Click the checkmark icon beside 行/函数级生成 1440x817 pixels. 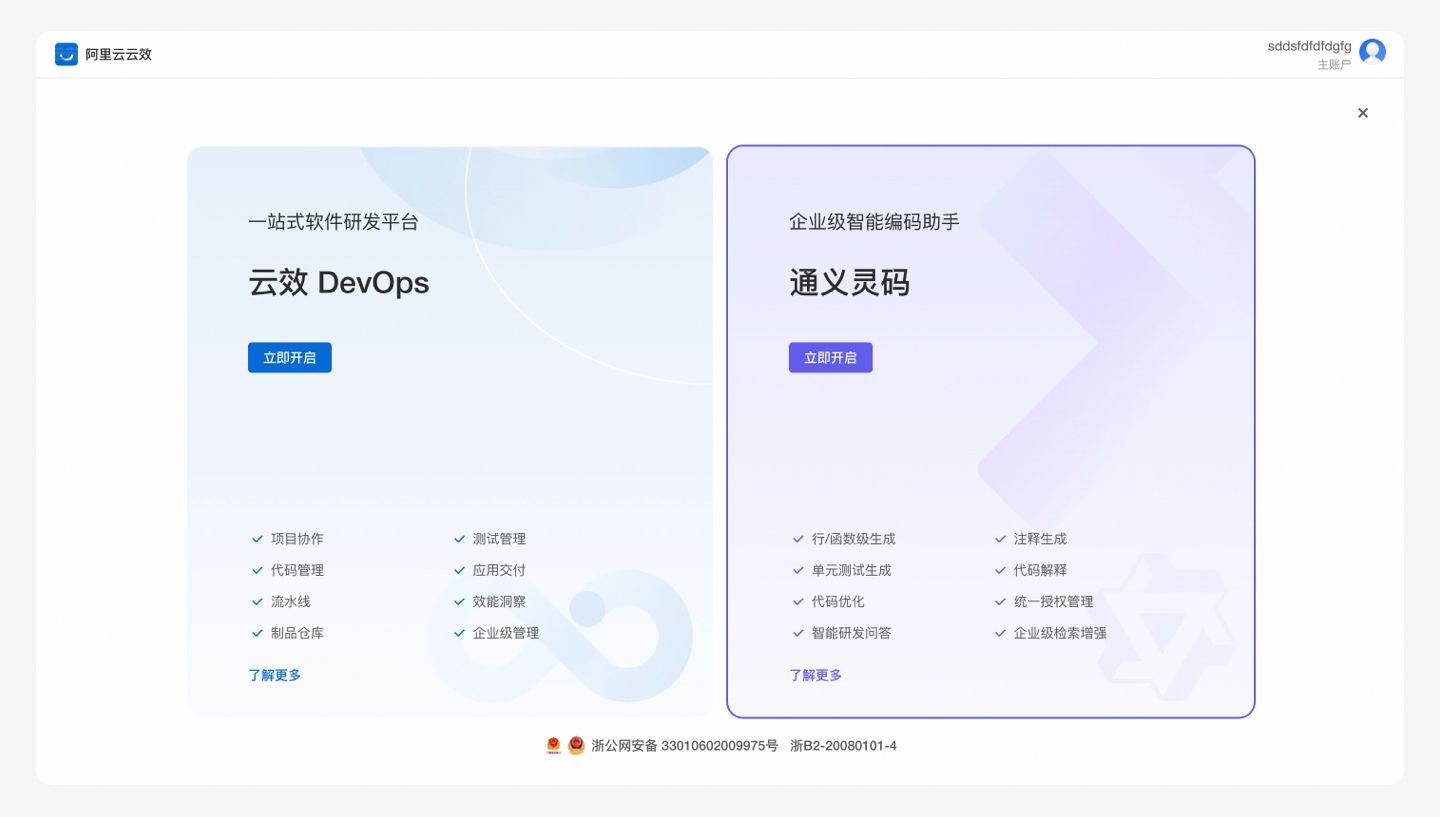pyautogui.click(x=798, y=539)
